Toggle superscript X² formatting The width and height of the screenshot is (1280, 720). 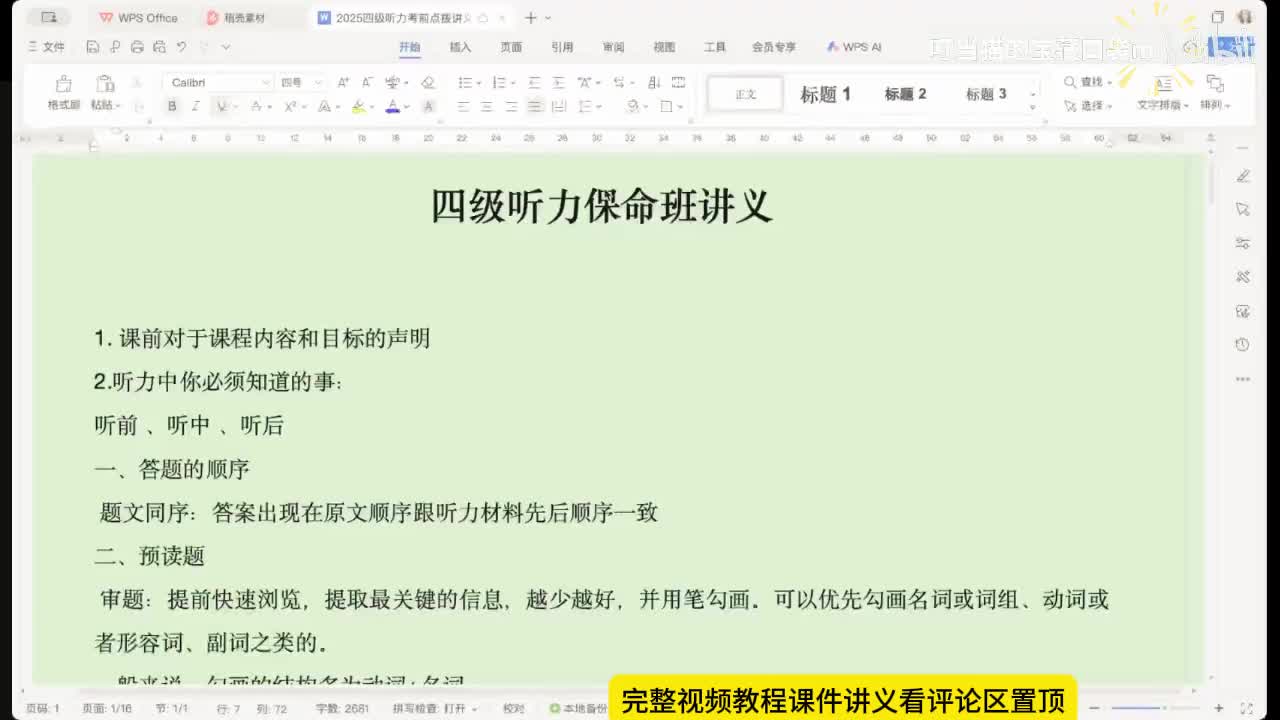[289, 106]
